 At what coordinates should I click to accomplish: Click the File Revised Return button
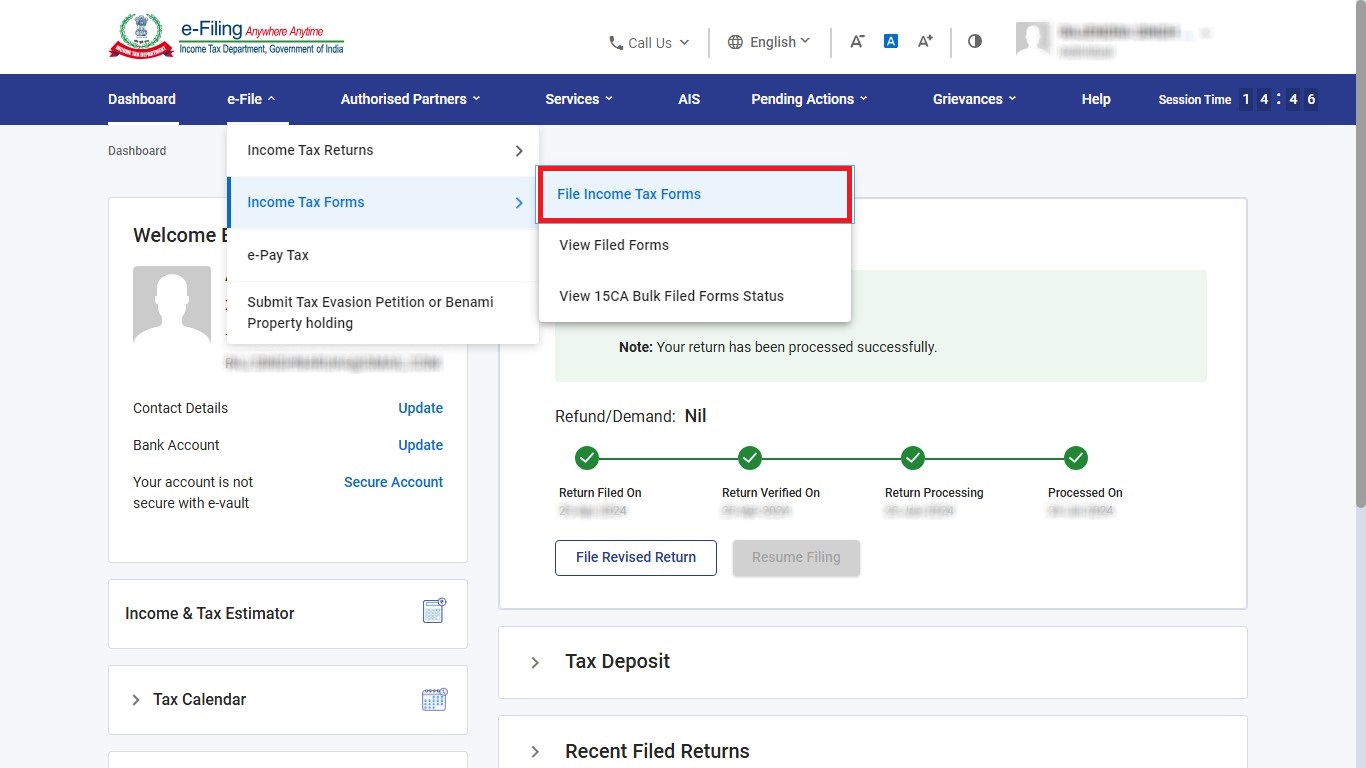click(x=635, y=557)
